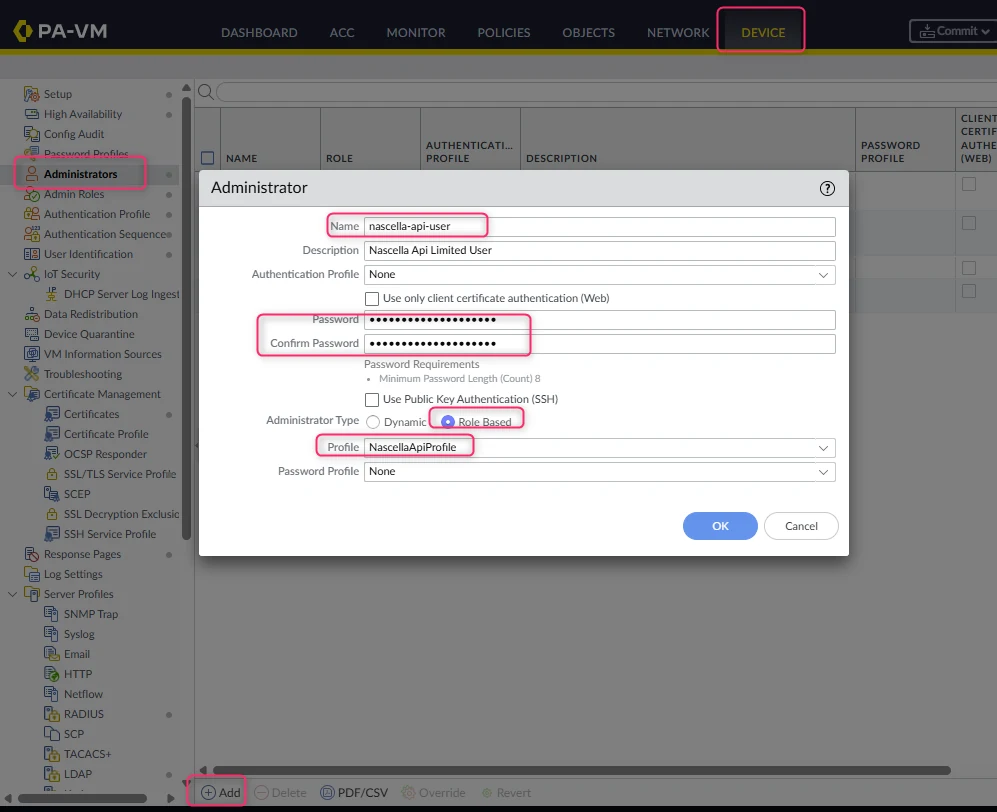Image resolution: width=997 pixels, height=812 pixels.
Task: Click the High Availability icon
Action: pos(31,114)
